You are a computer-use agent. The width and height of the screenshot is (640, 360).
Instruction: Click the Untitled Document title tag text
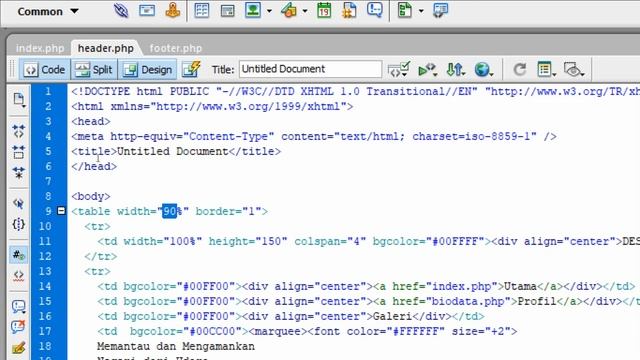point(172,151)
